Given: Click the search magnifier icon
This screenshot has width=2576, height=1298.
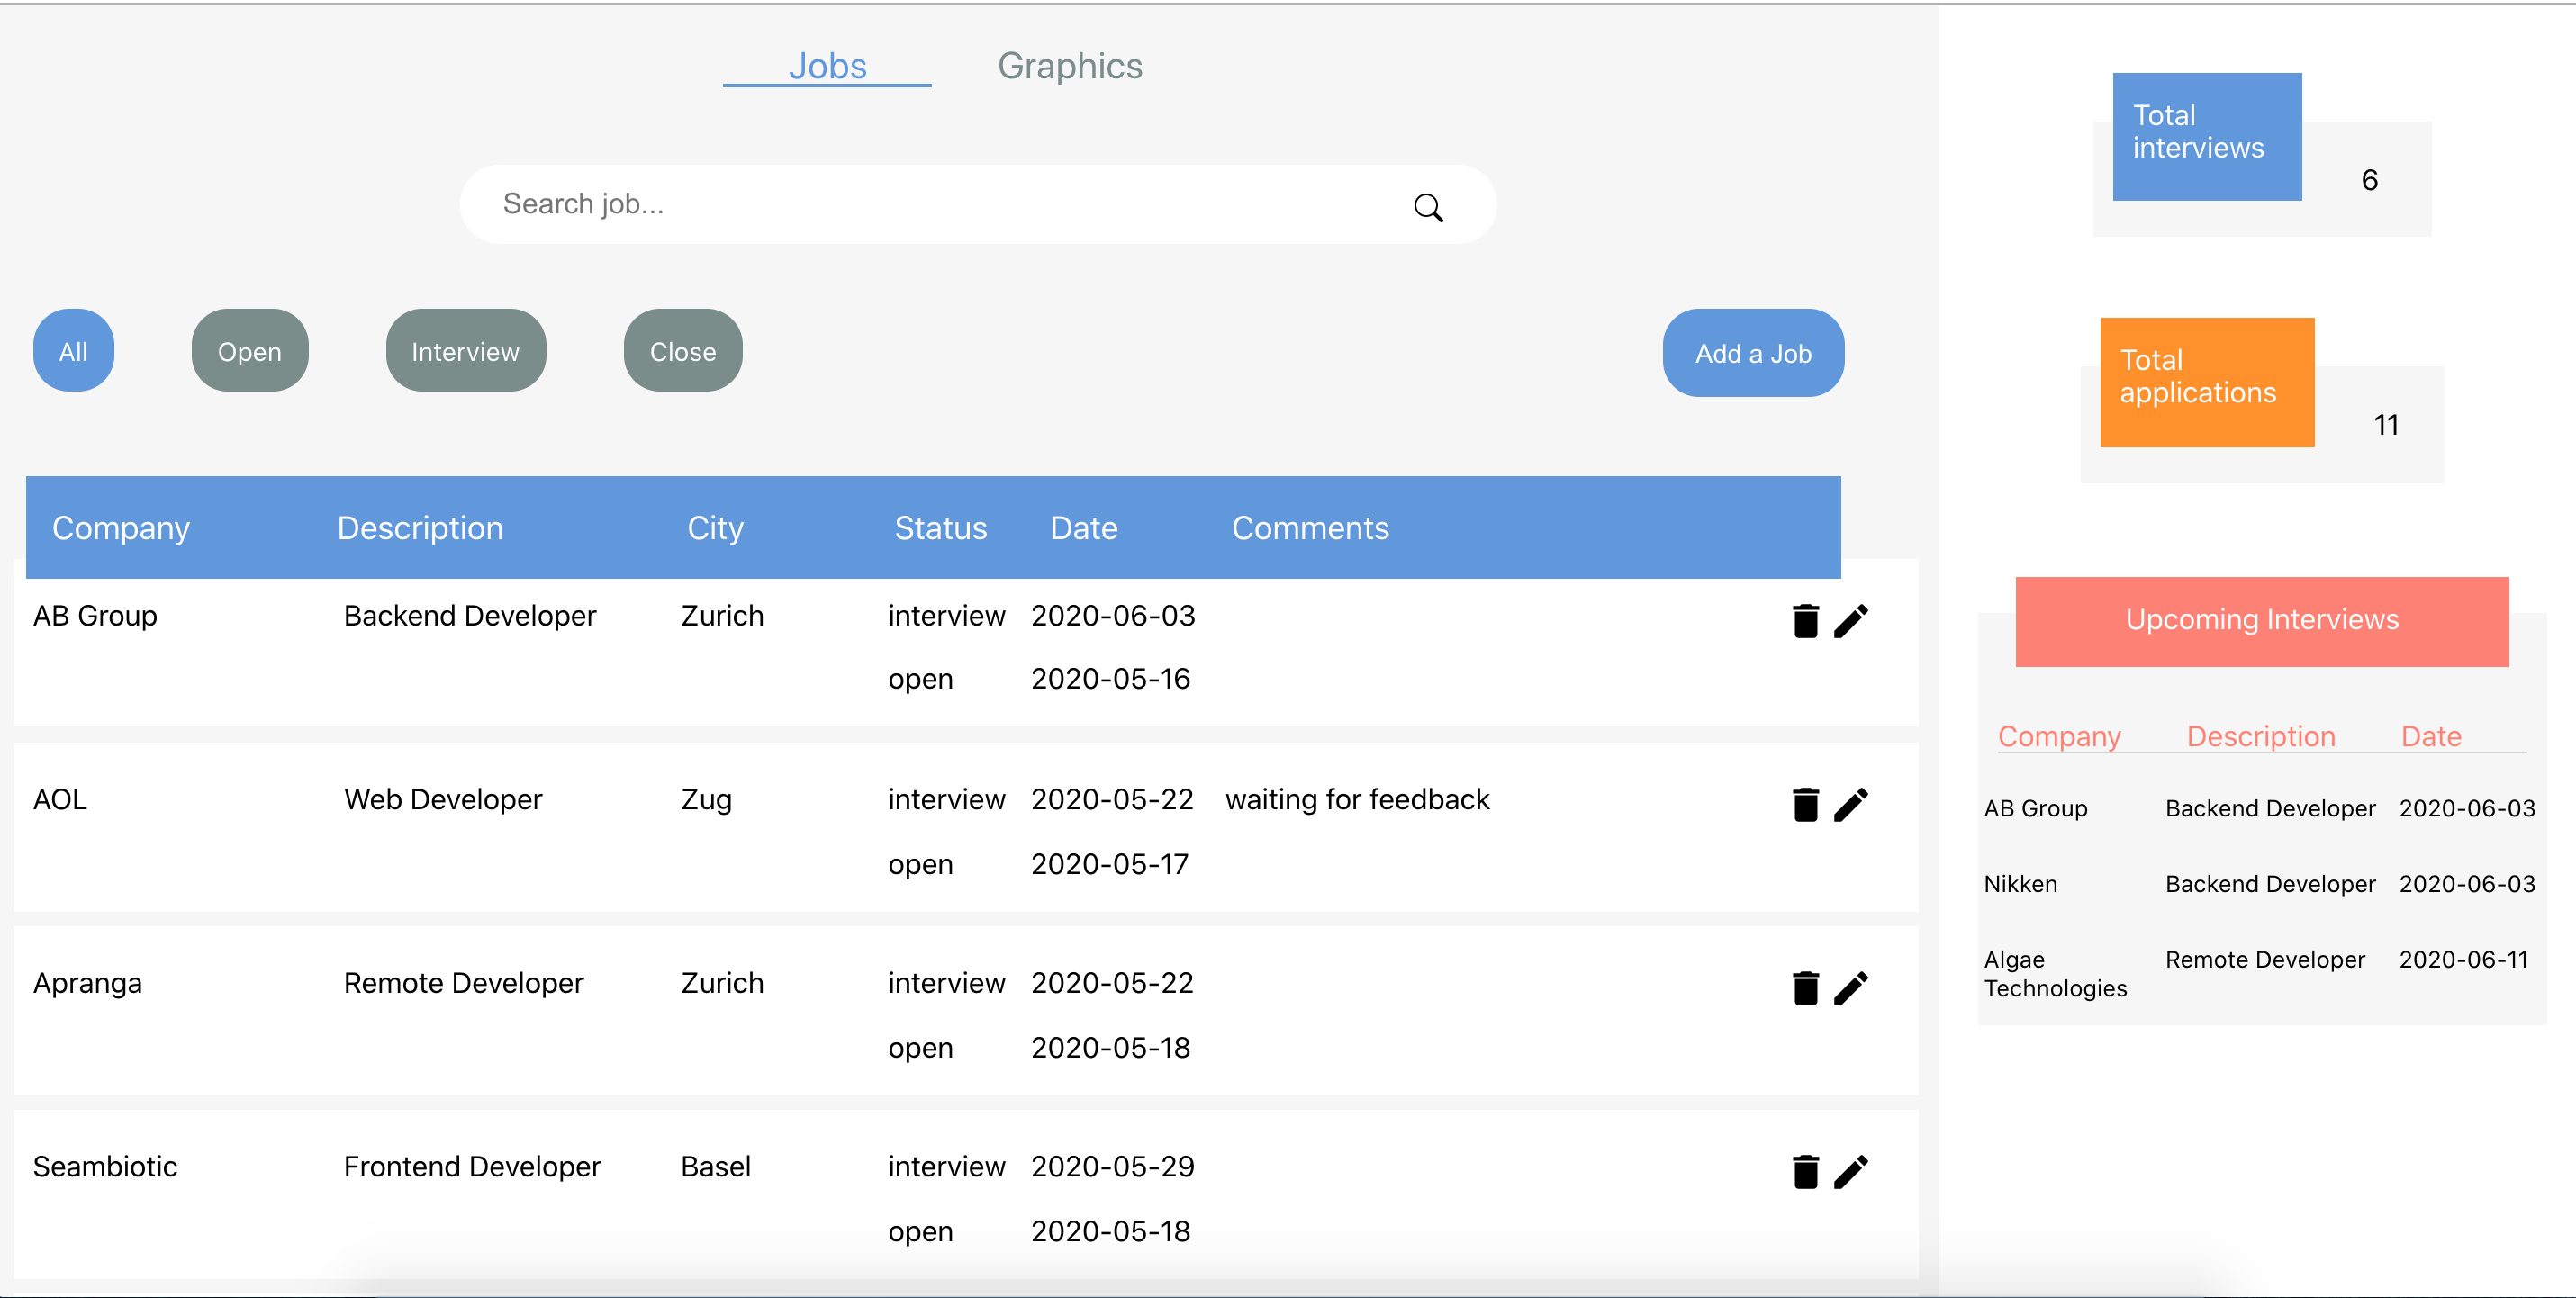Looking at the screenshot, I should pyautogui.click(x=1427, y=207).
